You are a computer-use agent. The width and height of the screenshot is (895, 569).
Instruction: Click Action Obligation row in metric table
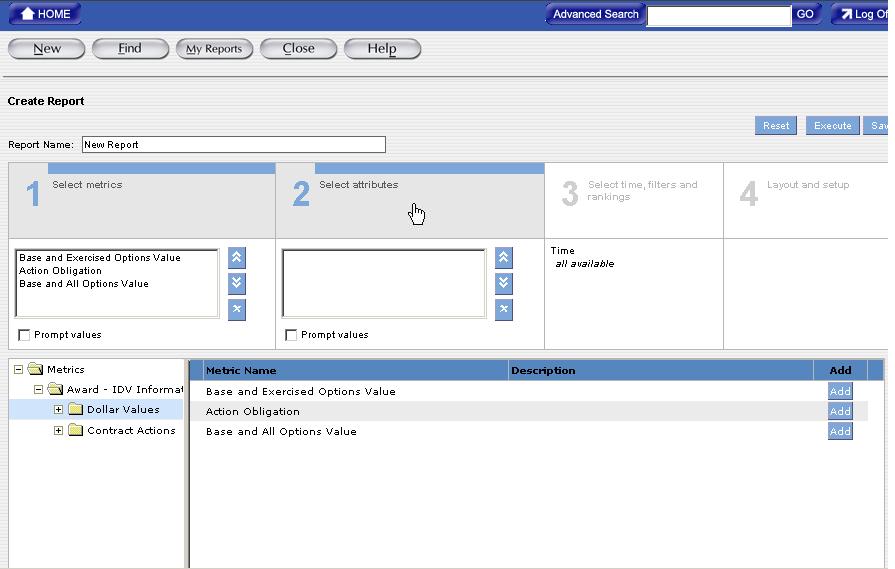coord(528,411)
